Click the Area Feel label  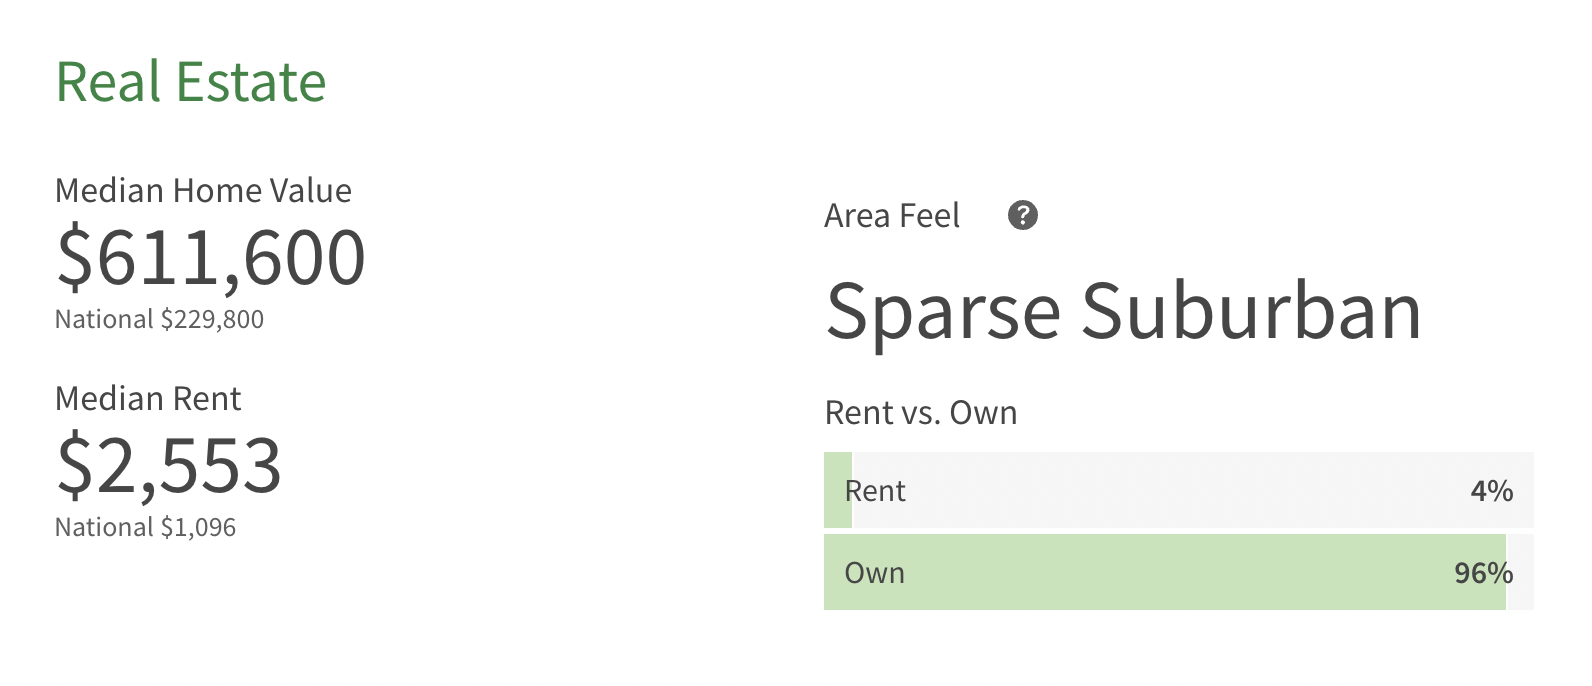click(892, 216)
